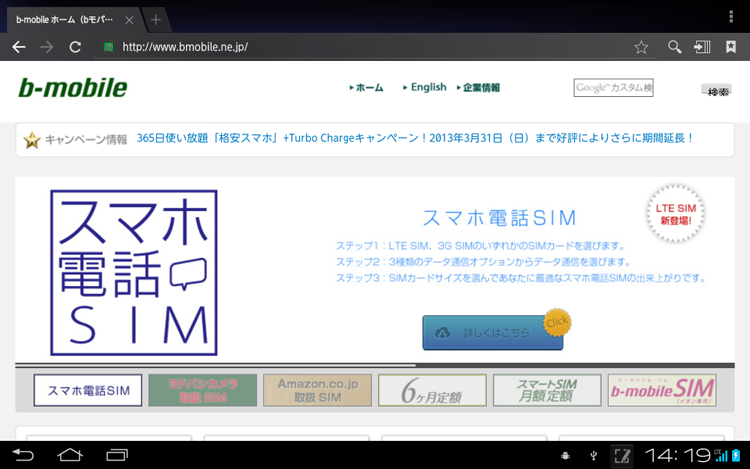Select the b-mobile SIM イオン専用 tab
This screenshot has height=469, width=750.
[662, 391]
